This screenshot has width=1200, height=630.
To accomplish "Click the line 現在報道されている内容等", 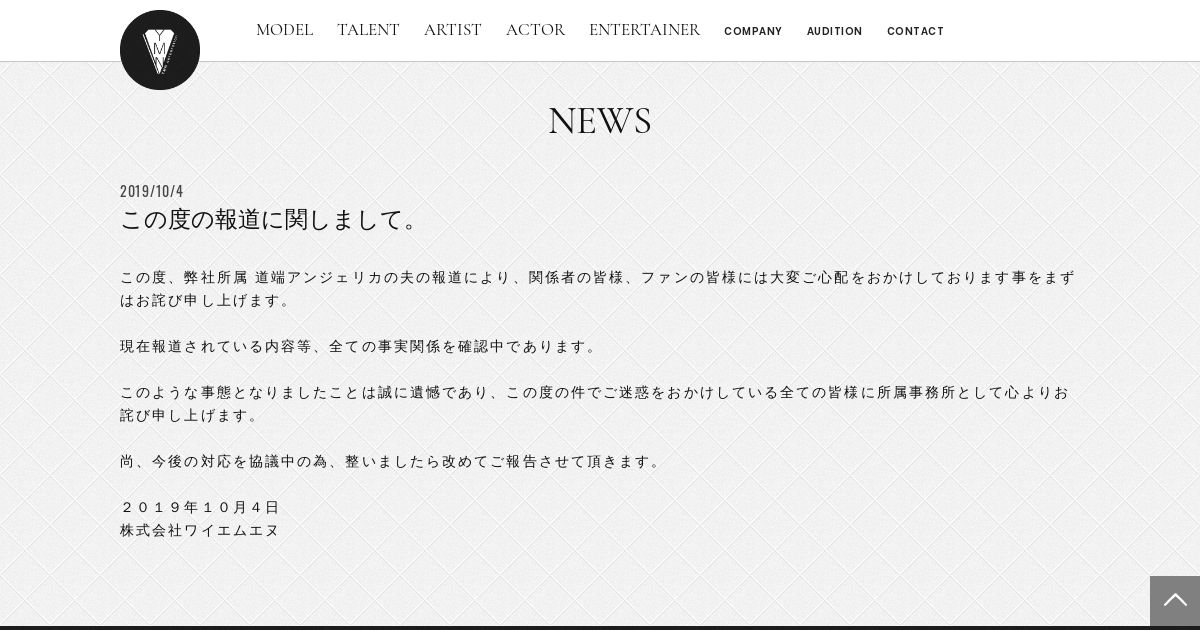I will (x=359, y=346).
